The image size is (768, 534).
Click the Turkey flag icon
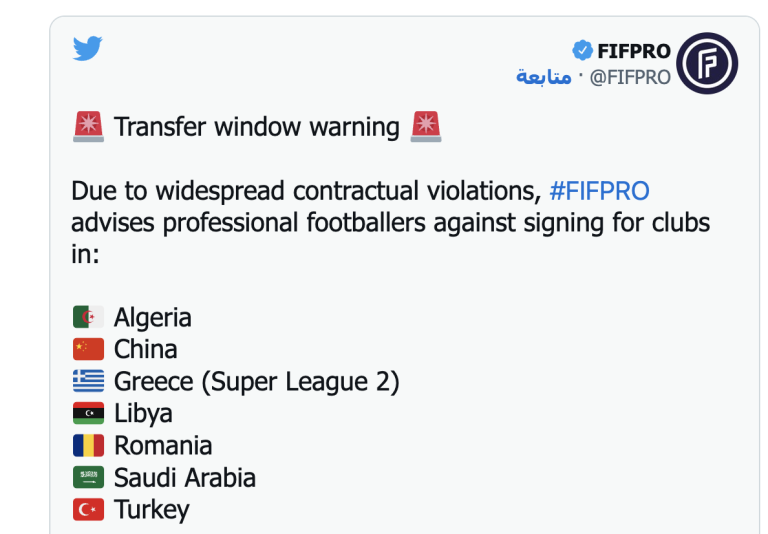(x=88, y=510)
